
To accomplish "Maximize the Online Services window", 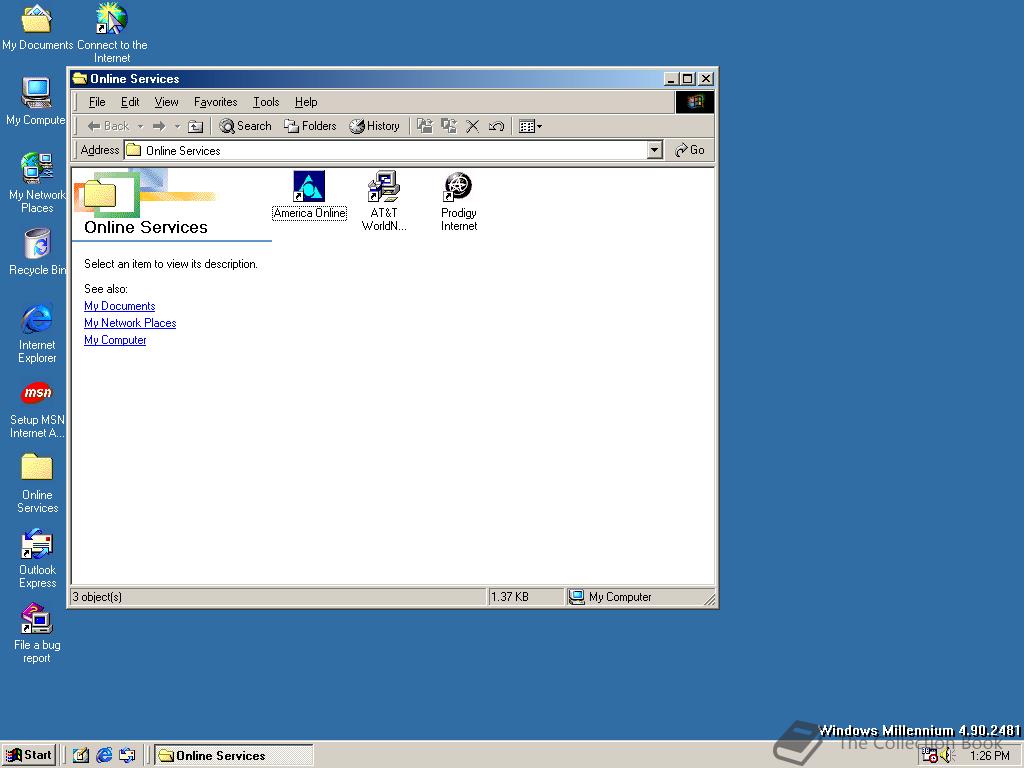I will click(x=687, y=79).
